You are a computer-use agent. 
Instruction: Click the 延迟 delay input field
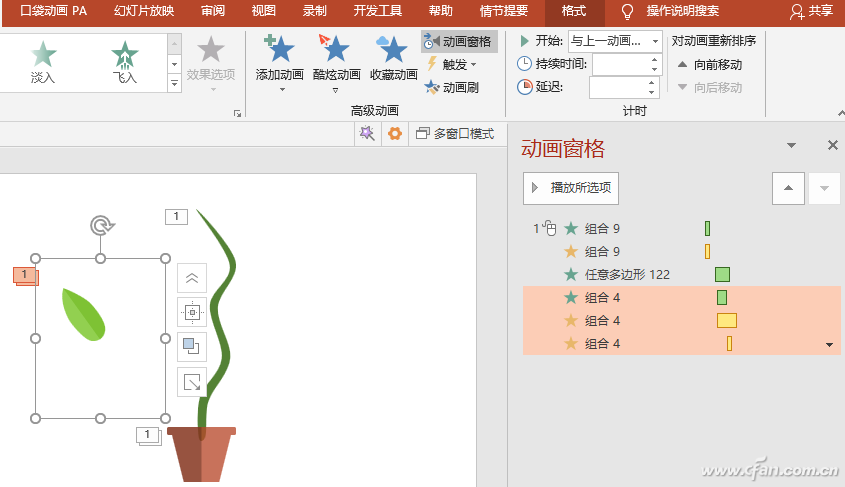(x=617, y=87)
